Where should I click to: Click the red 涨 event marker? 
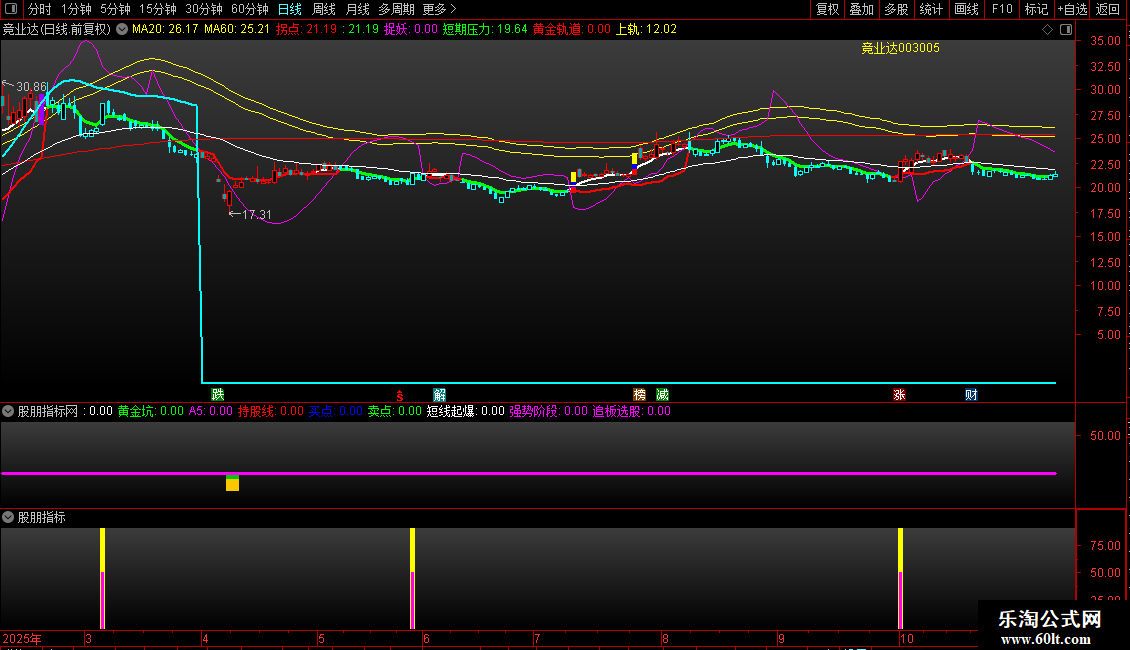pyautogui.click(x=899, y=394)
